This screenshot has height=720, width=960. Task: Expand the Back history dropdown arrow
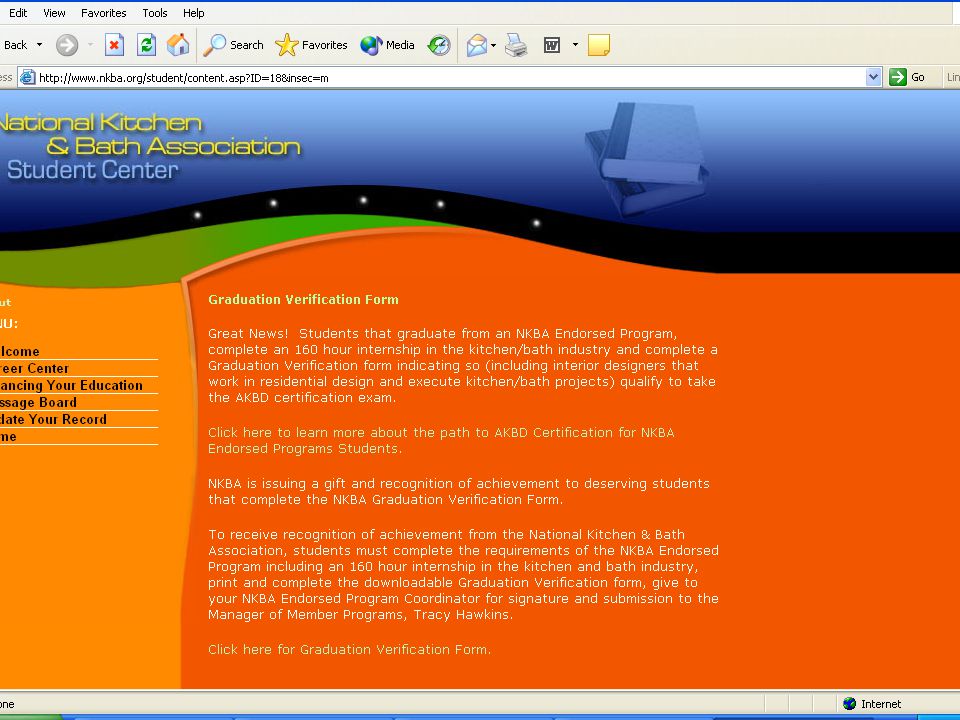pyautogui.click(x=40, y=45)
